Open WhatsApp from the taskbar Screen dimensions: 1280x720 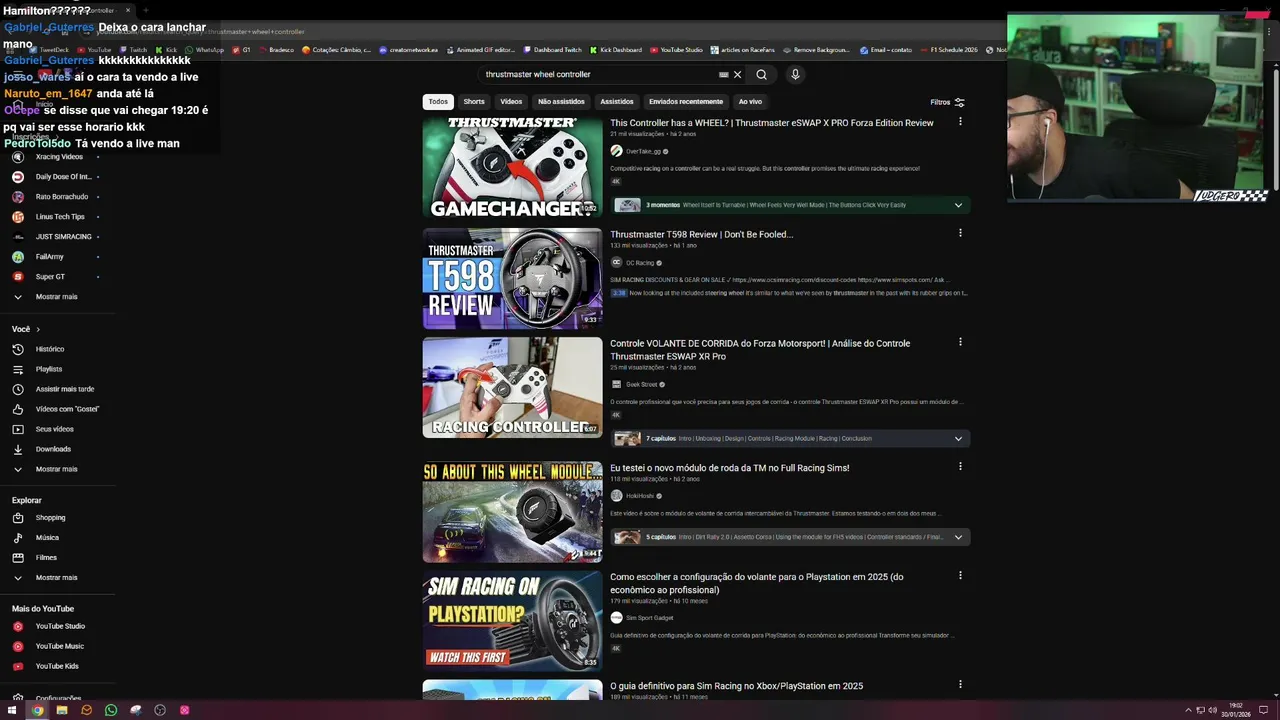111,710
